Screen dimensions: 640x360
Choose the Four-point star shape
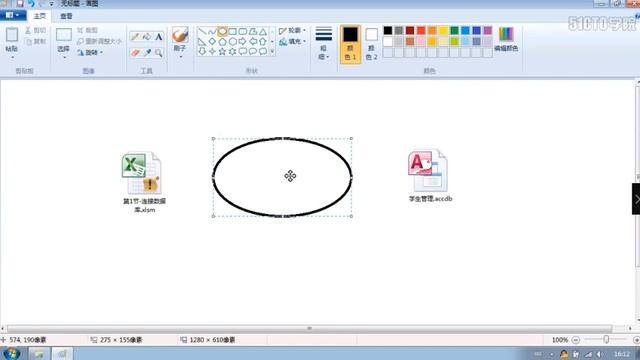coord(212,51)
